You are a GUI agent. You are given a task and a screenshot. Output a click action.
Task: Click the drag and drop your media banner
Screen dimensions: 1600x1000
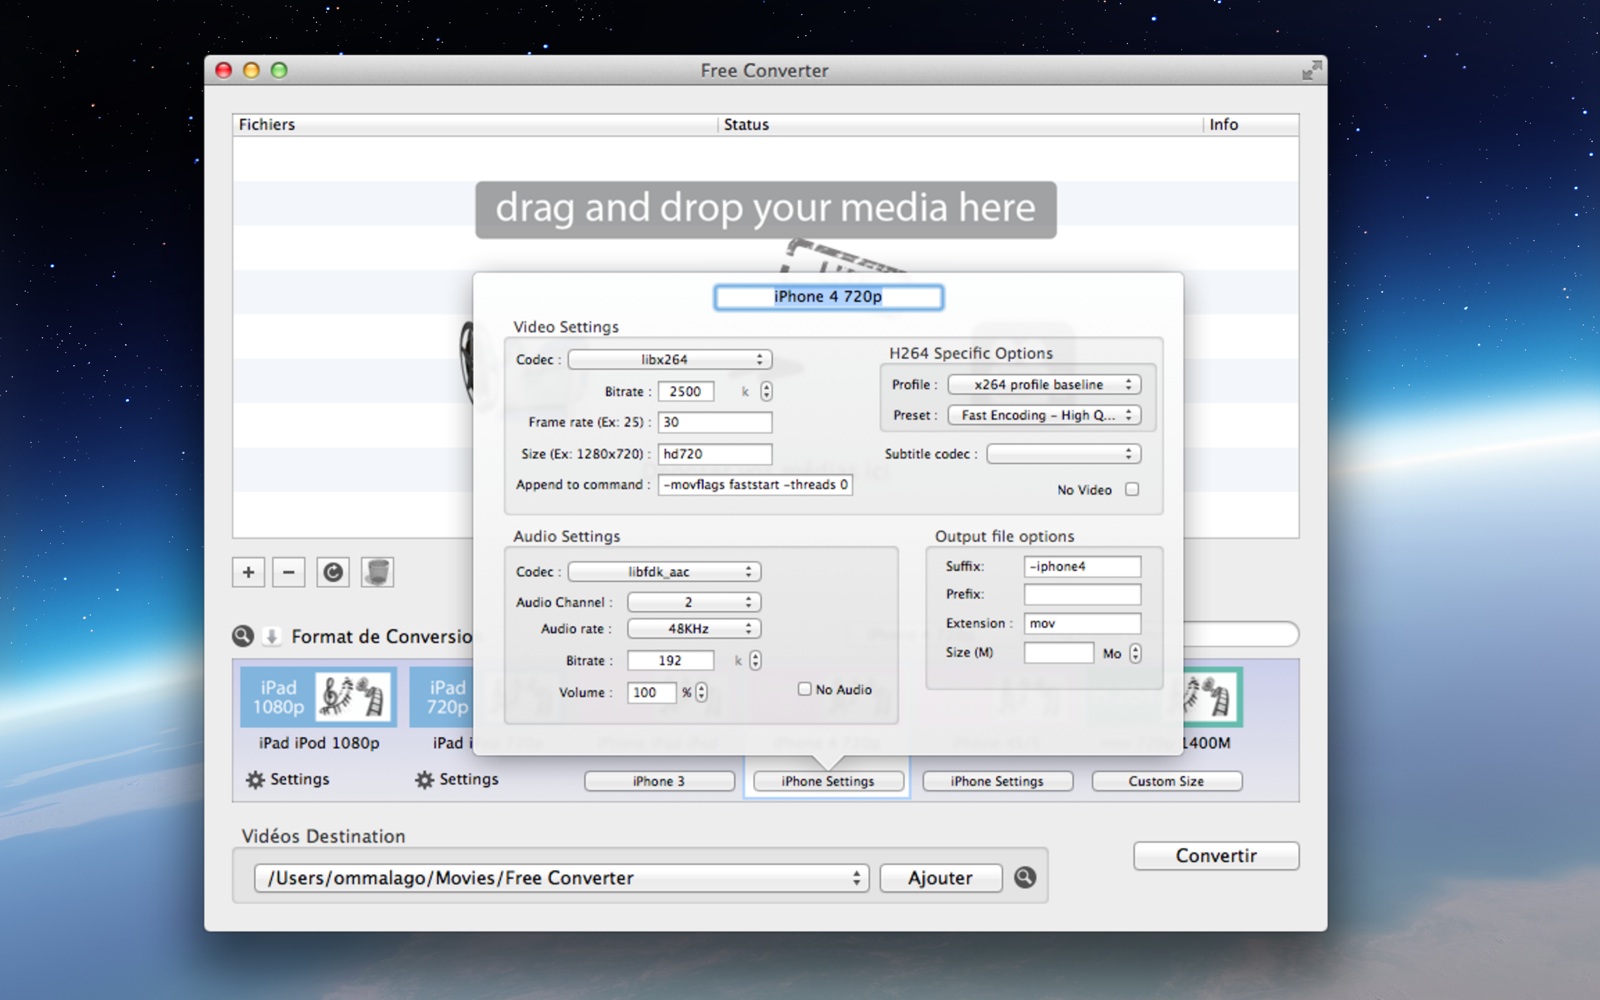tap(766, 209)
